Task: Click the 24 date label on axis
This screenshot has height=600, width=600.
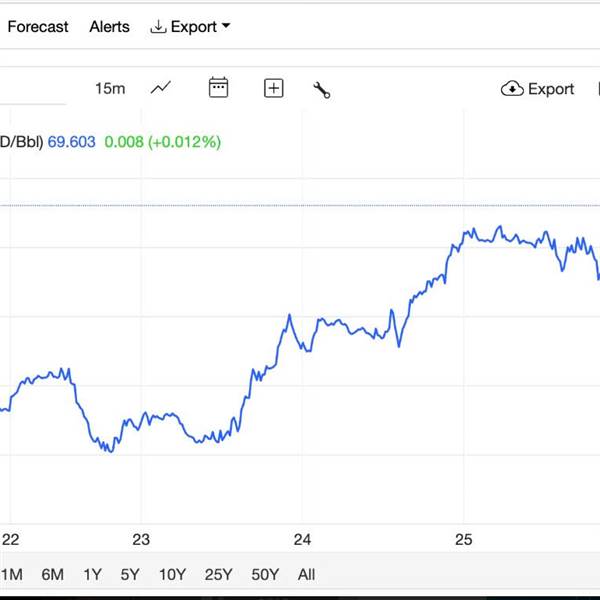Action: point(303,540)
